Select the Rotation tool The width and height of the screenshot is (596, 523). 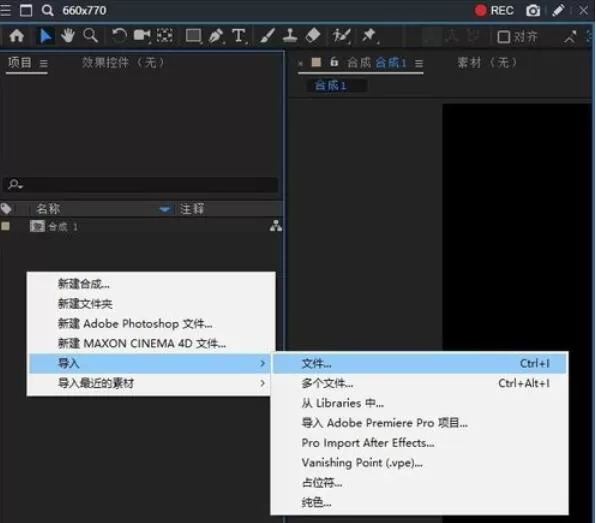(119, 36)
